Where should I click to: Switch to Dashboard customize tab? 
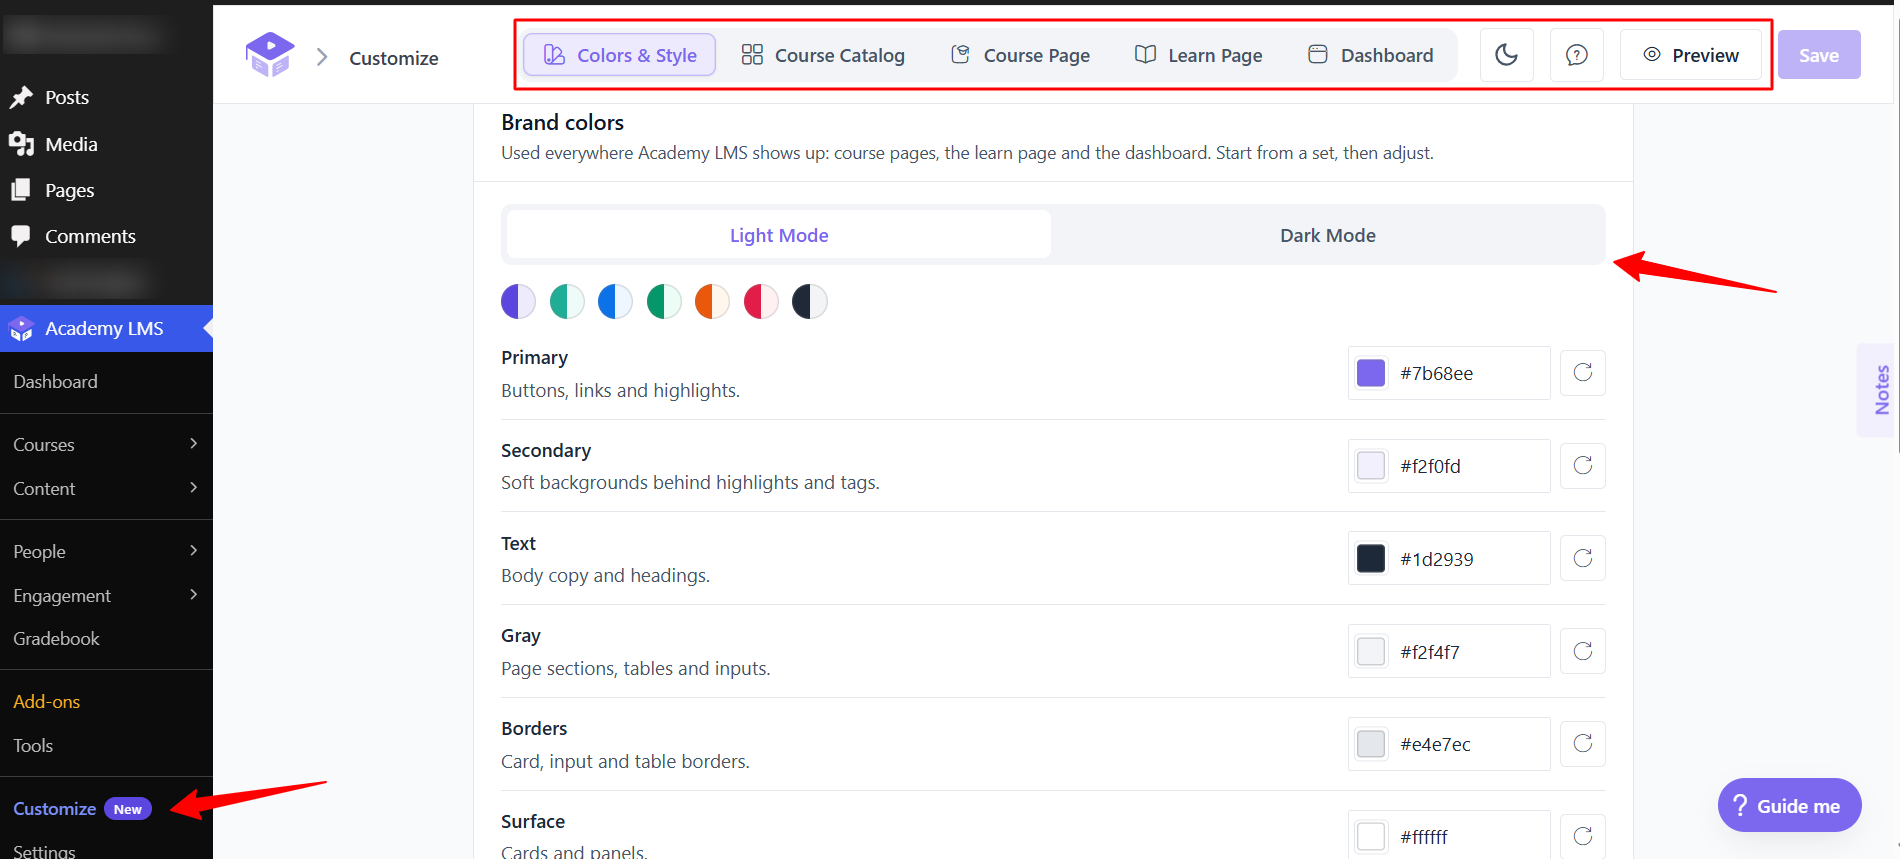(1371, 55)
